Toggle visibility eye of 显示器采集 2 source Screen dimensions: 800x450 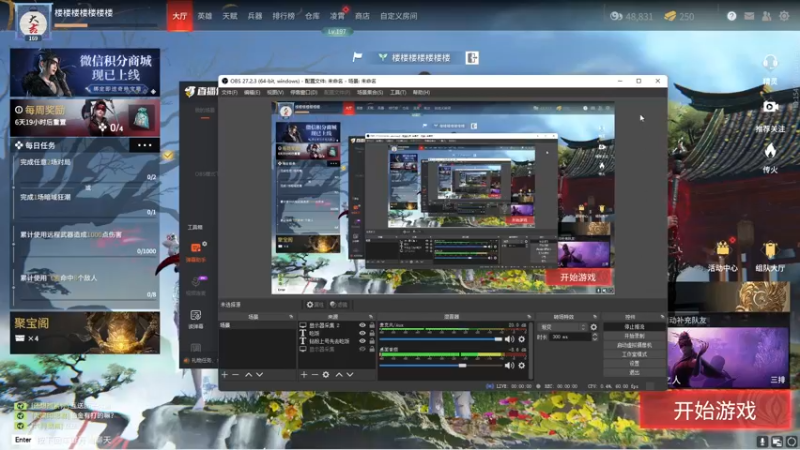(x=362, y=325)
